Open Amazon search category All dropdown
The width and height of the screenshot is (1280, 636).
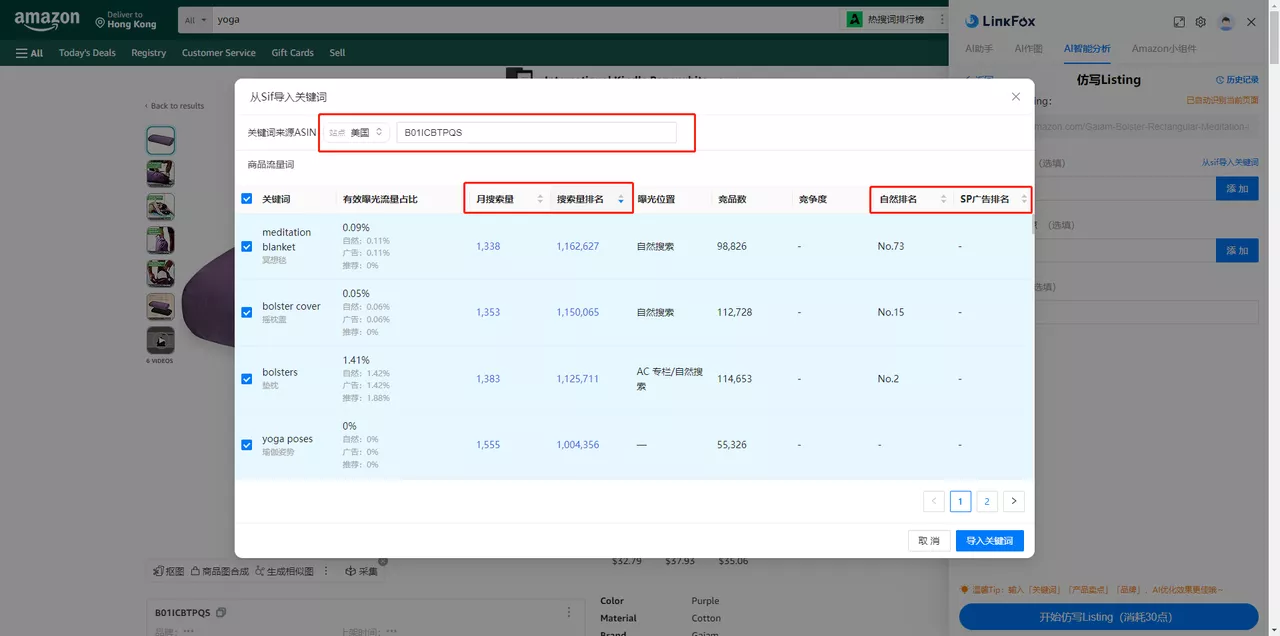[x=194, y=19]
